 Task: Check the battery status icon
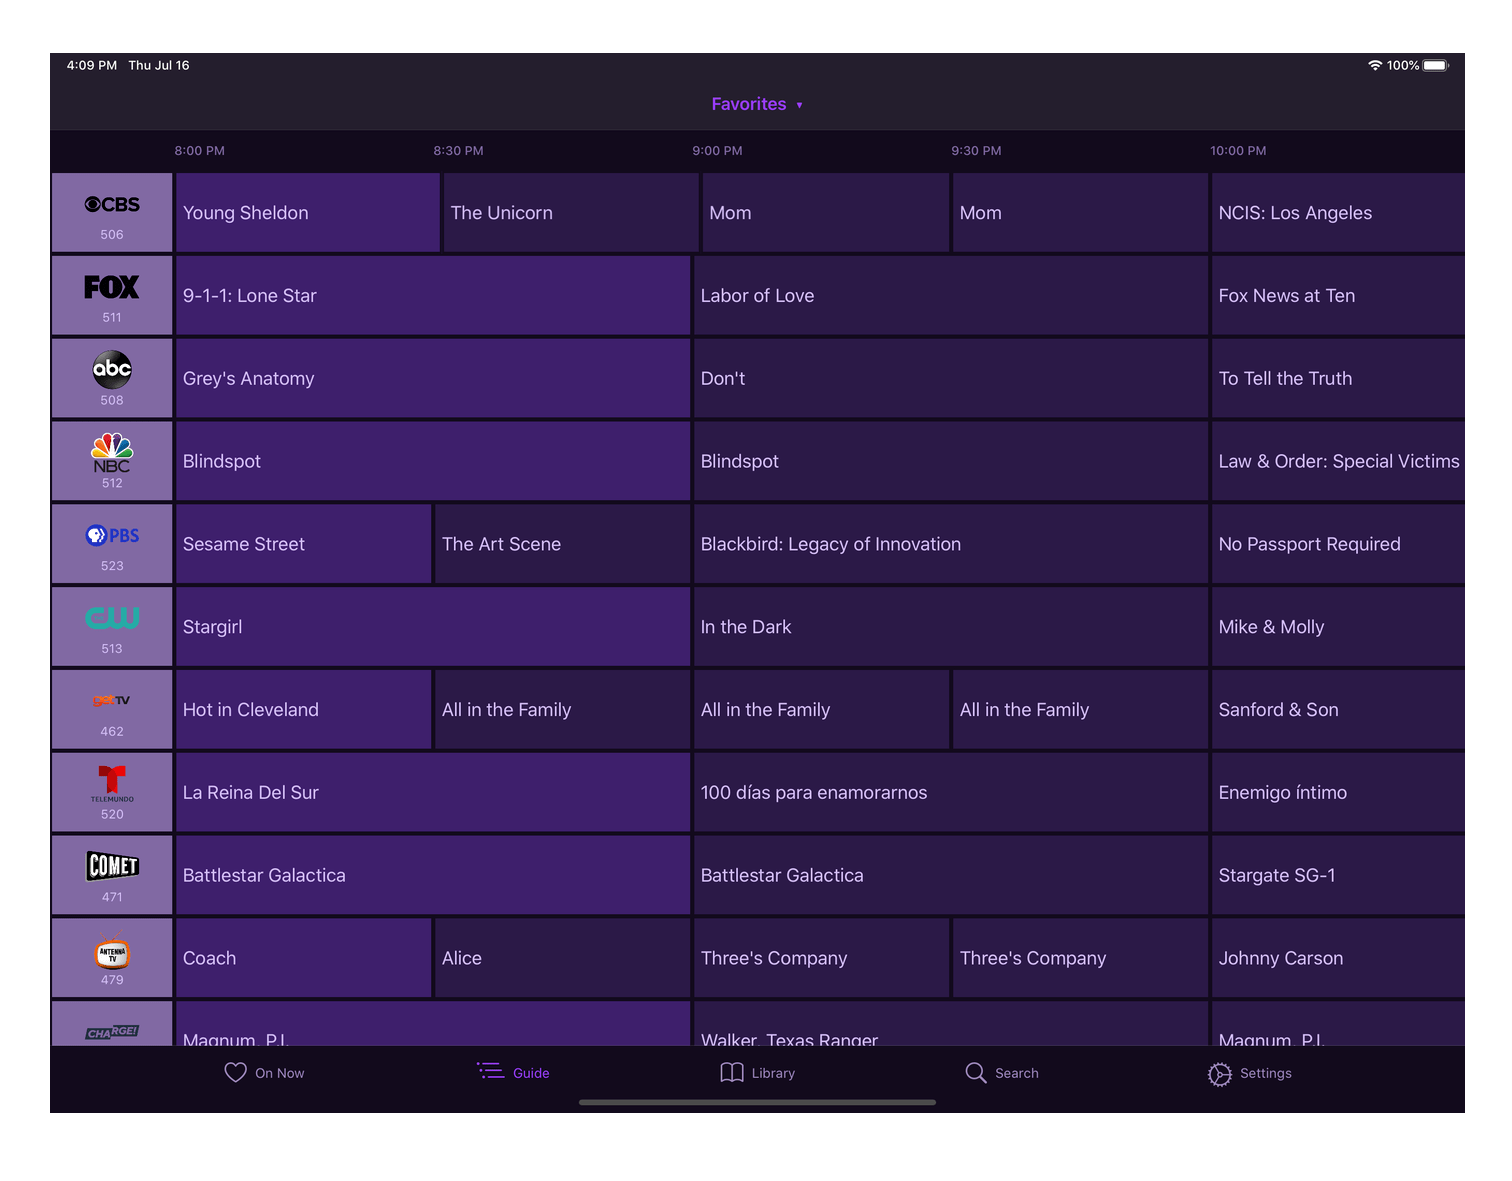(x=1436, y=65)
